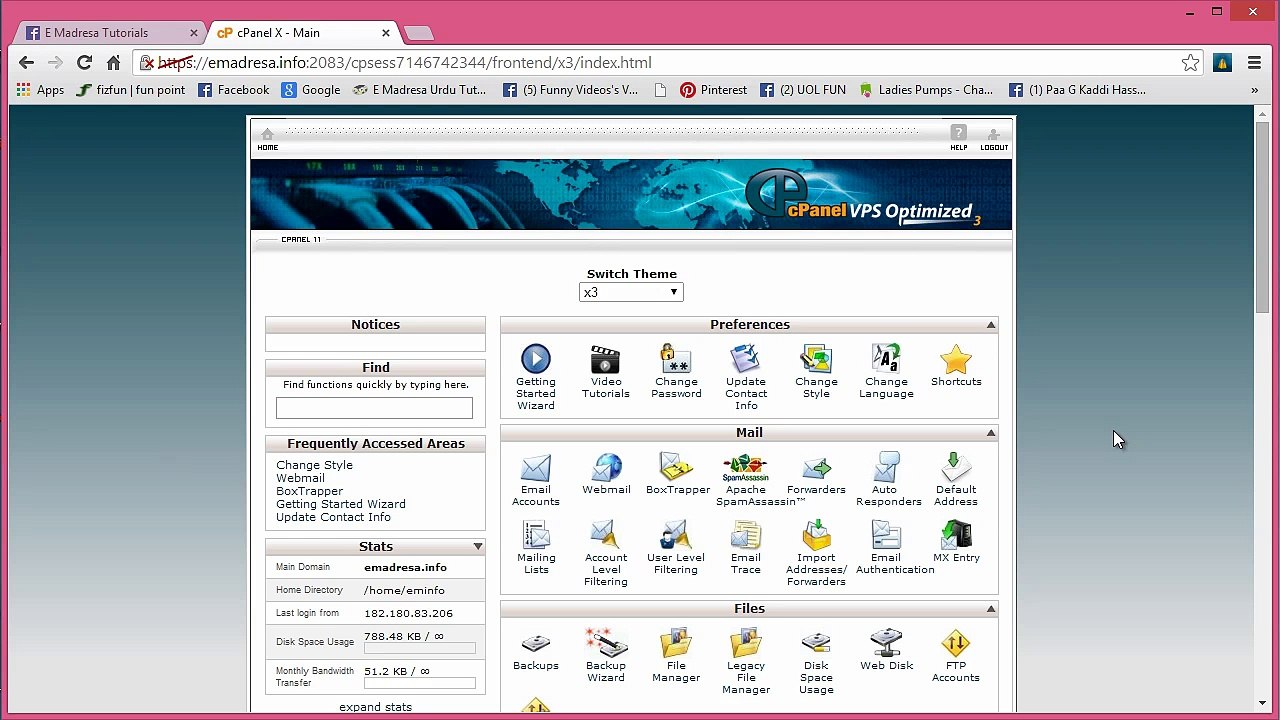Open the Chrome menu button
The width and height of the screenshot is (1280, 720).
click(x=1254, y=63)
